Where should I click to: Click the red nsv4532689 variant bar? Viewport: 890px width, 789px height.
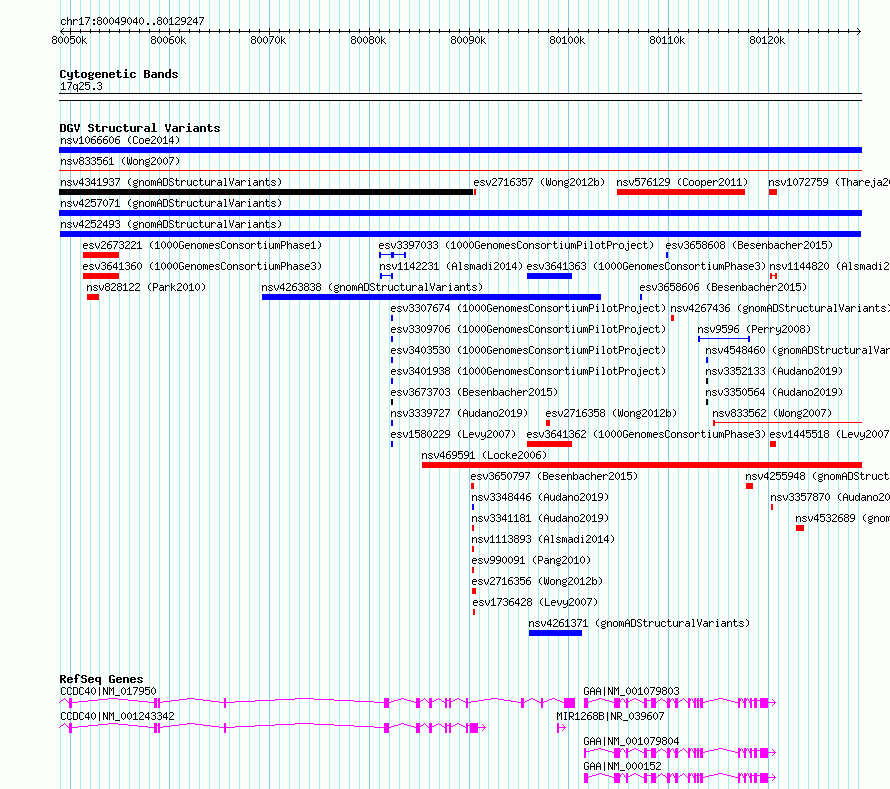[800, 528]
